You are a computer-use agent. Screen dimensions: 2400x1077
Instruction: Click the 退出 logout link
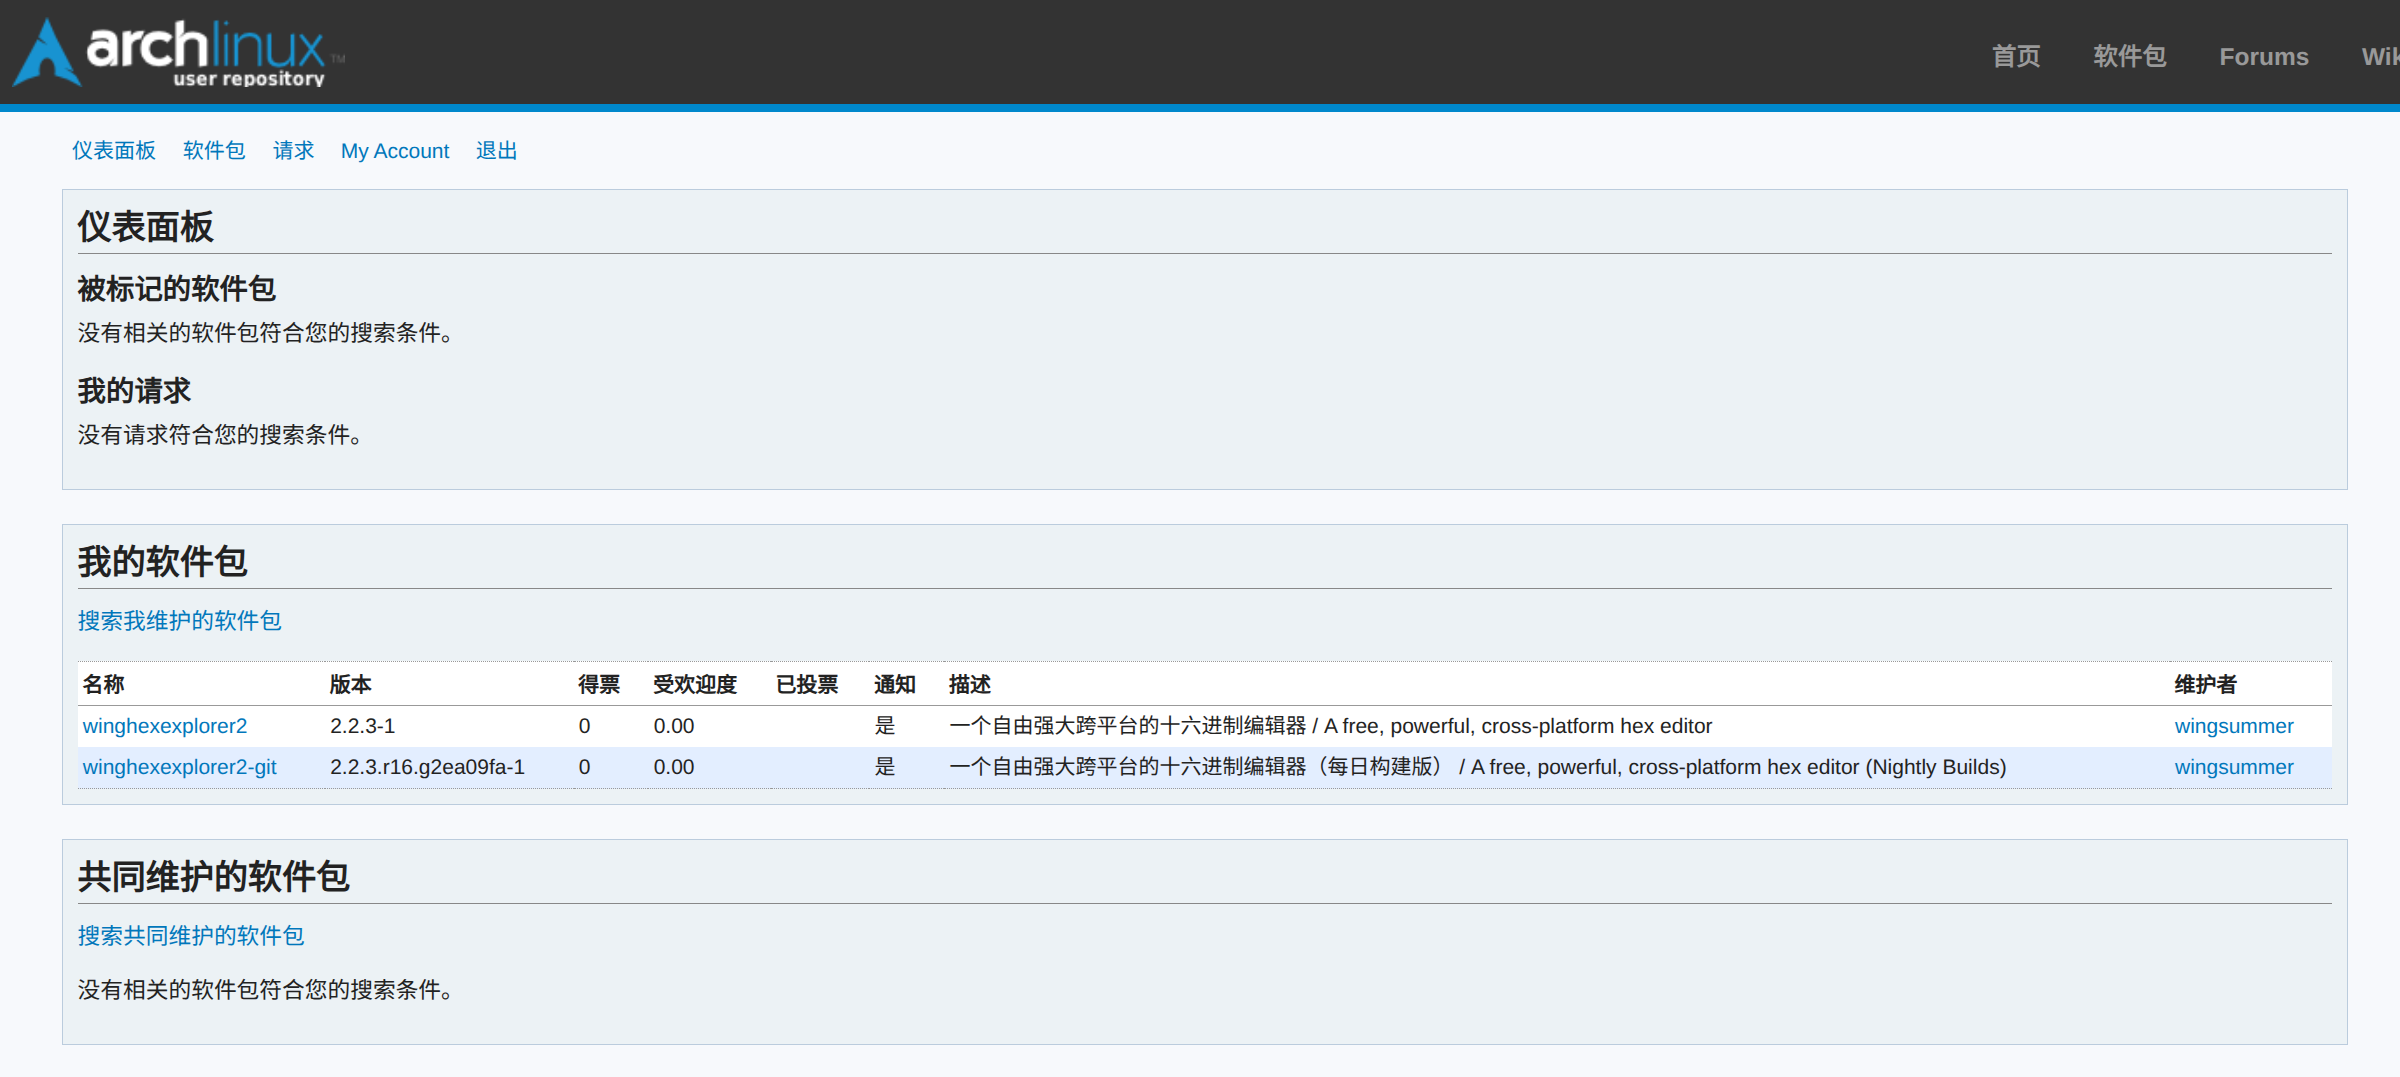496,150
